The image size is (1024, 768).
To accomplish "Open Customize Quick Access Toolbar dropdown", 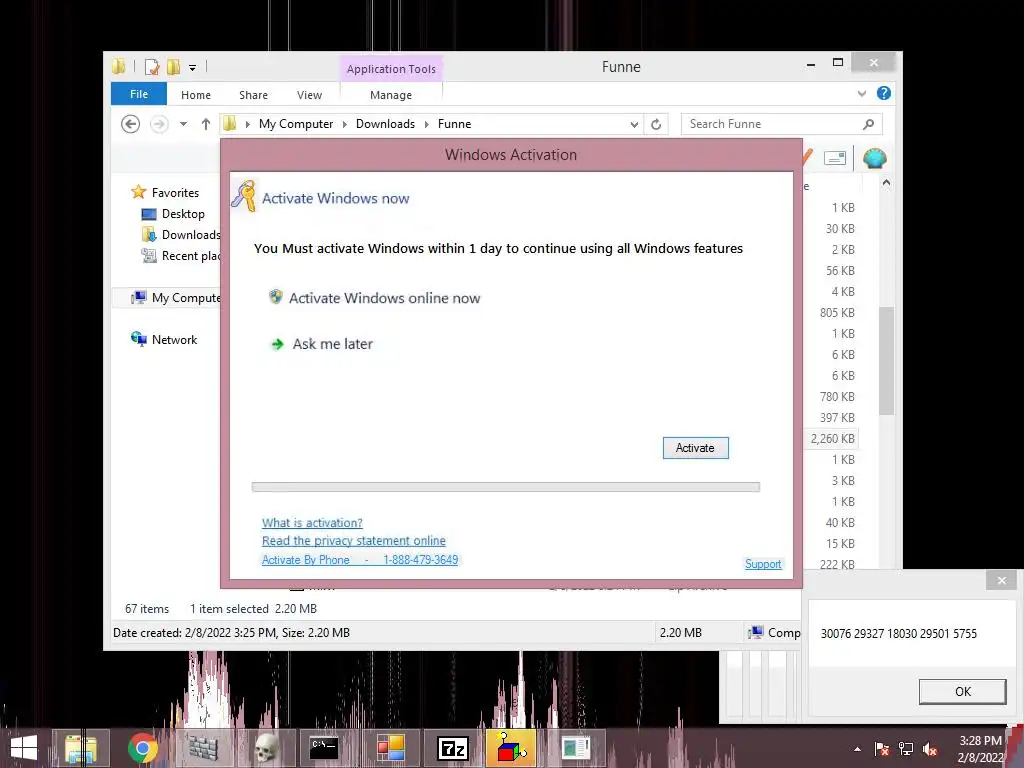I will 193,67.
